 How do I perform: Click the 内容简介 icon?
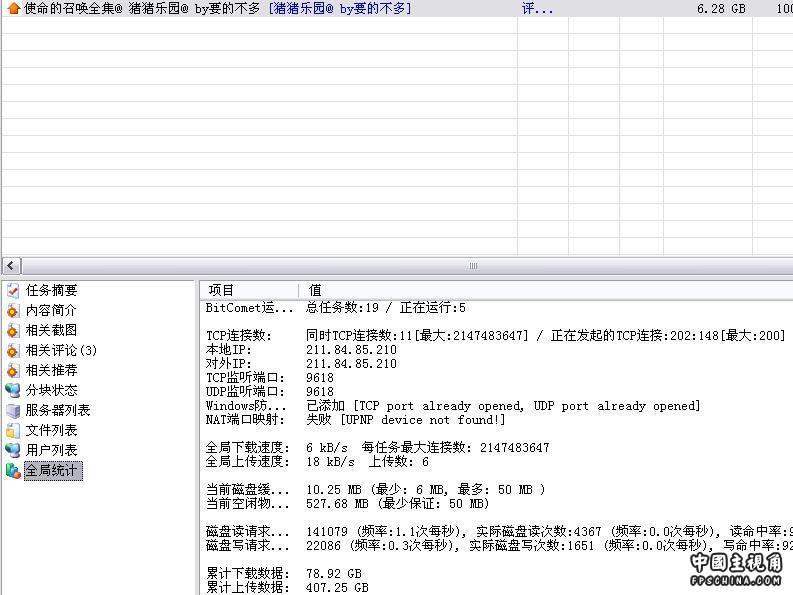[x=13, y=310]
